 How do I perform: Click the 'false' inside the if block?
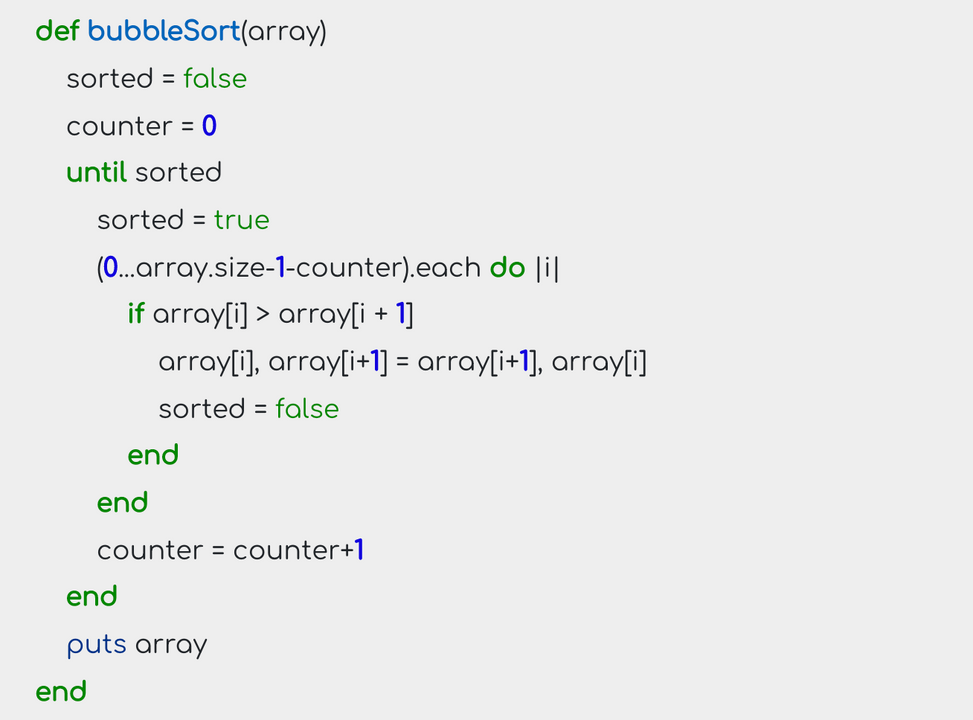coord(307,409)
